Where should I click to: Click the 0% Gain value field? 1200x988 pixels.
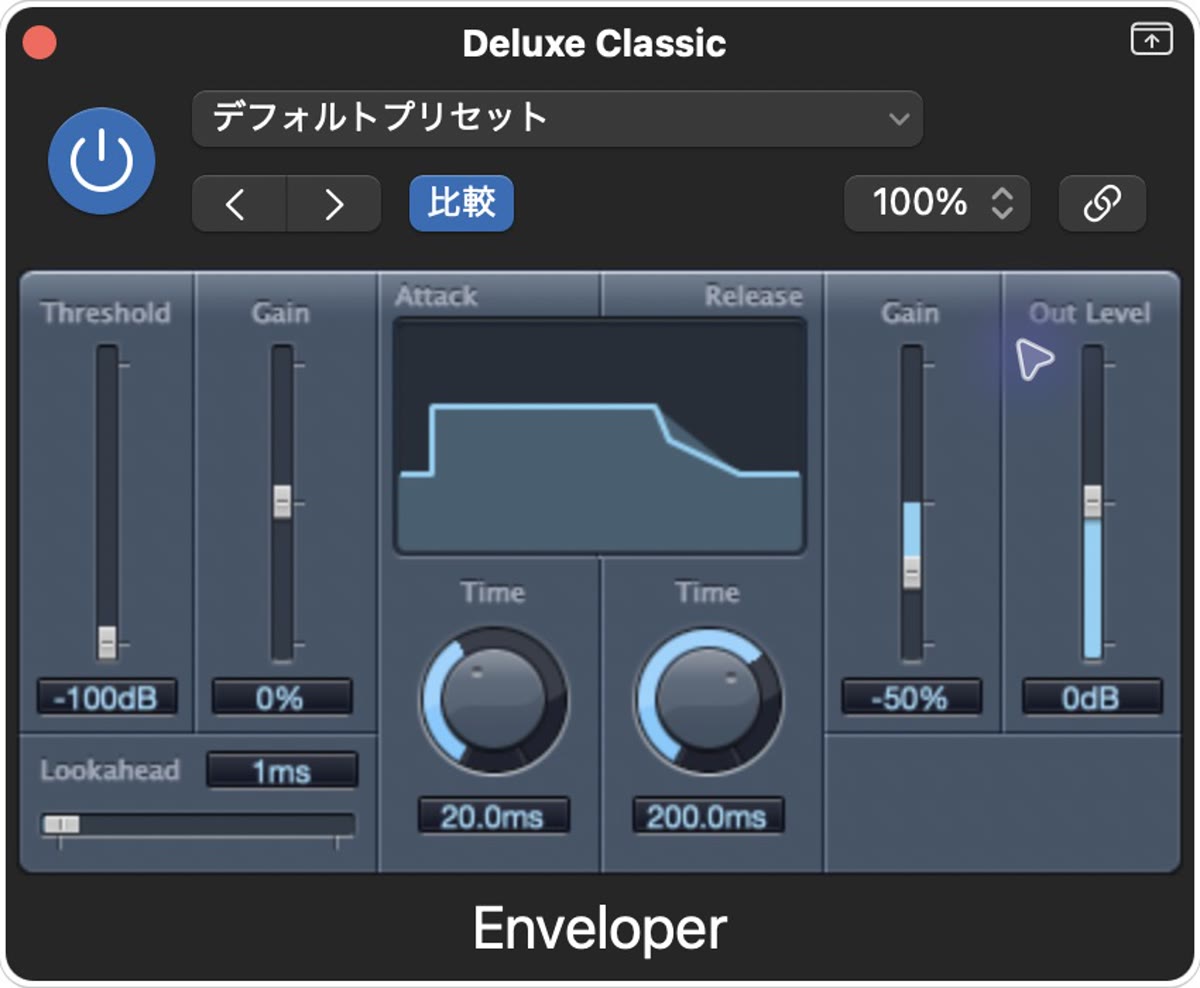pyautogui.click(x=282, y=697)
